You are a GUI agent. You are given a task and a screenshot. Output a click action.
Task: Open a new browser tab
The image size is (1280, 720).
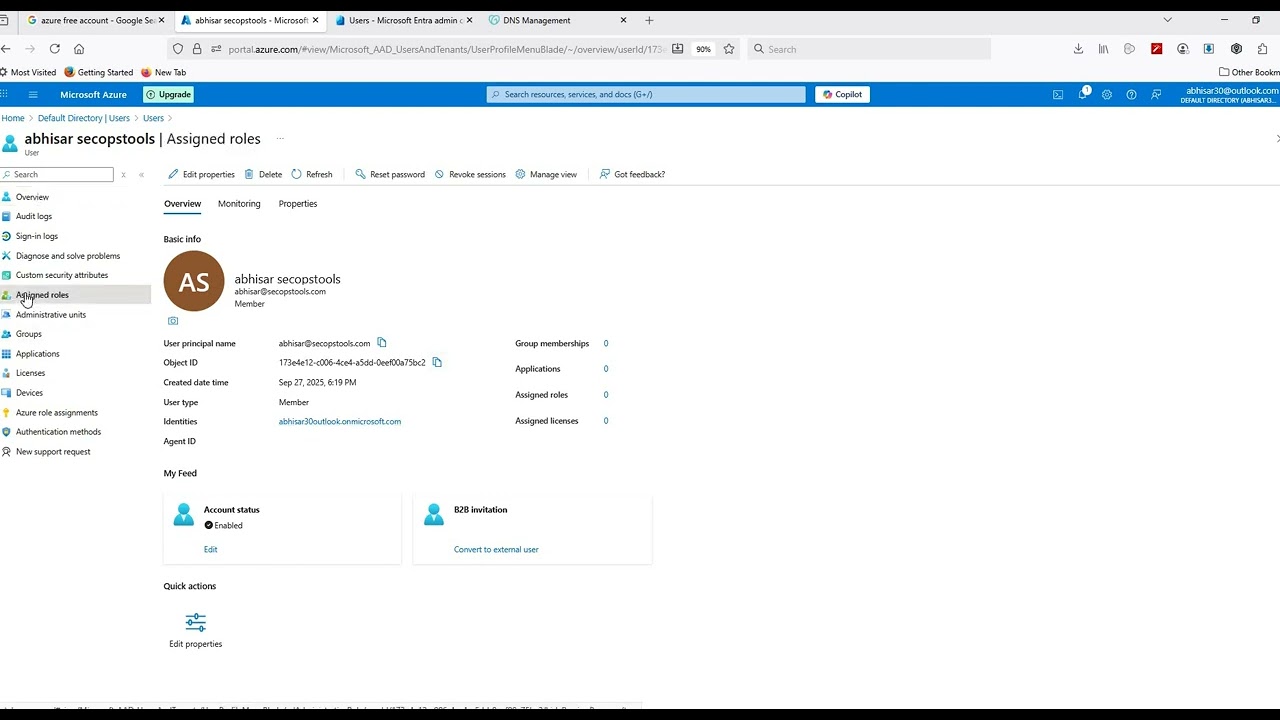[649, 20]
